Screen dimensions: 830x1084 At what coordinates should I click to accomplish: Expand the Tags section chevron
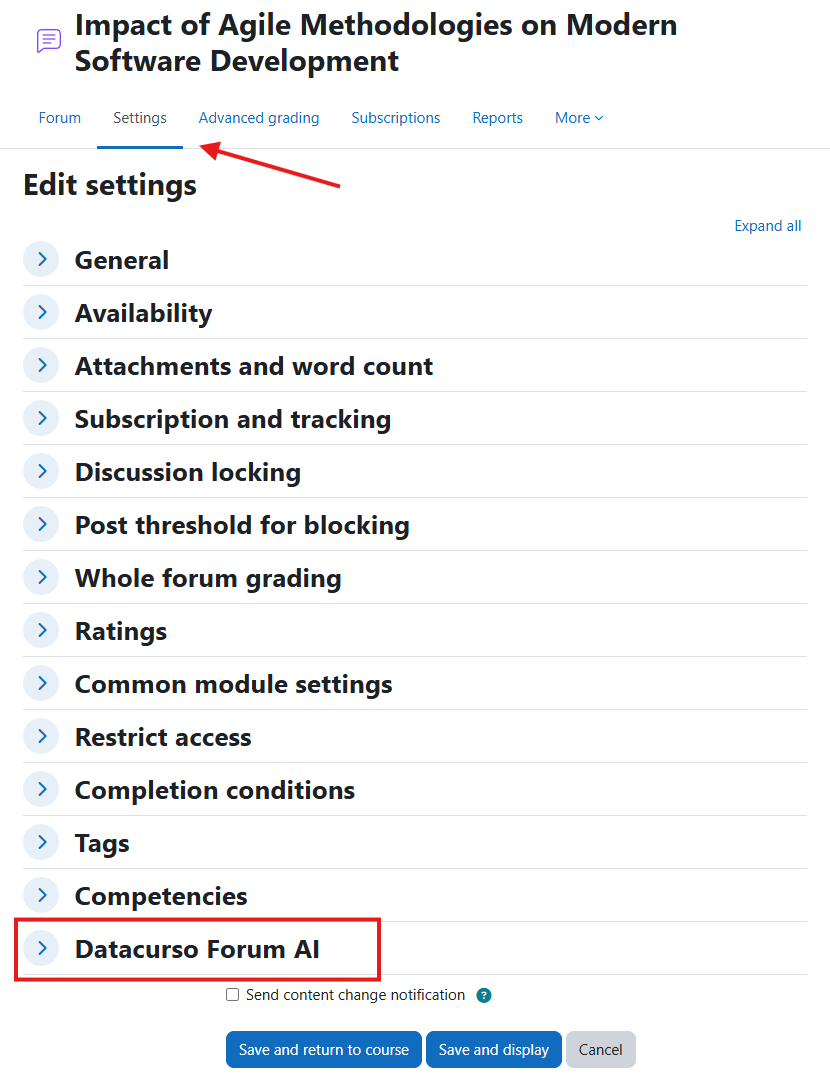click(x=40, y=842)
